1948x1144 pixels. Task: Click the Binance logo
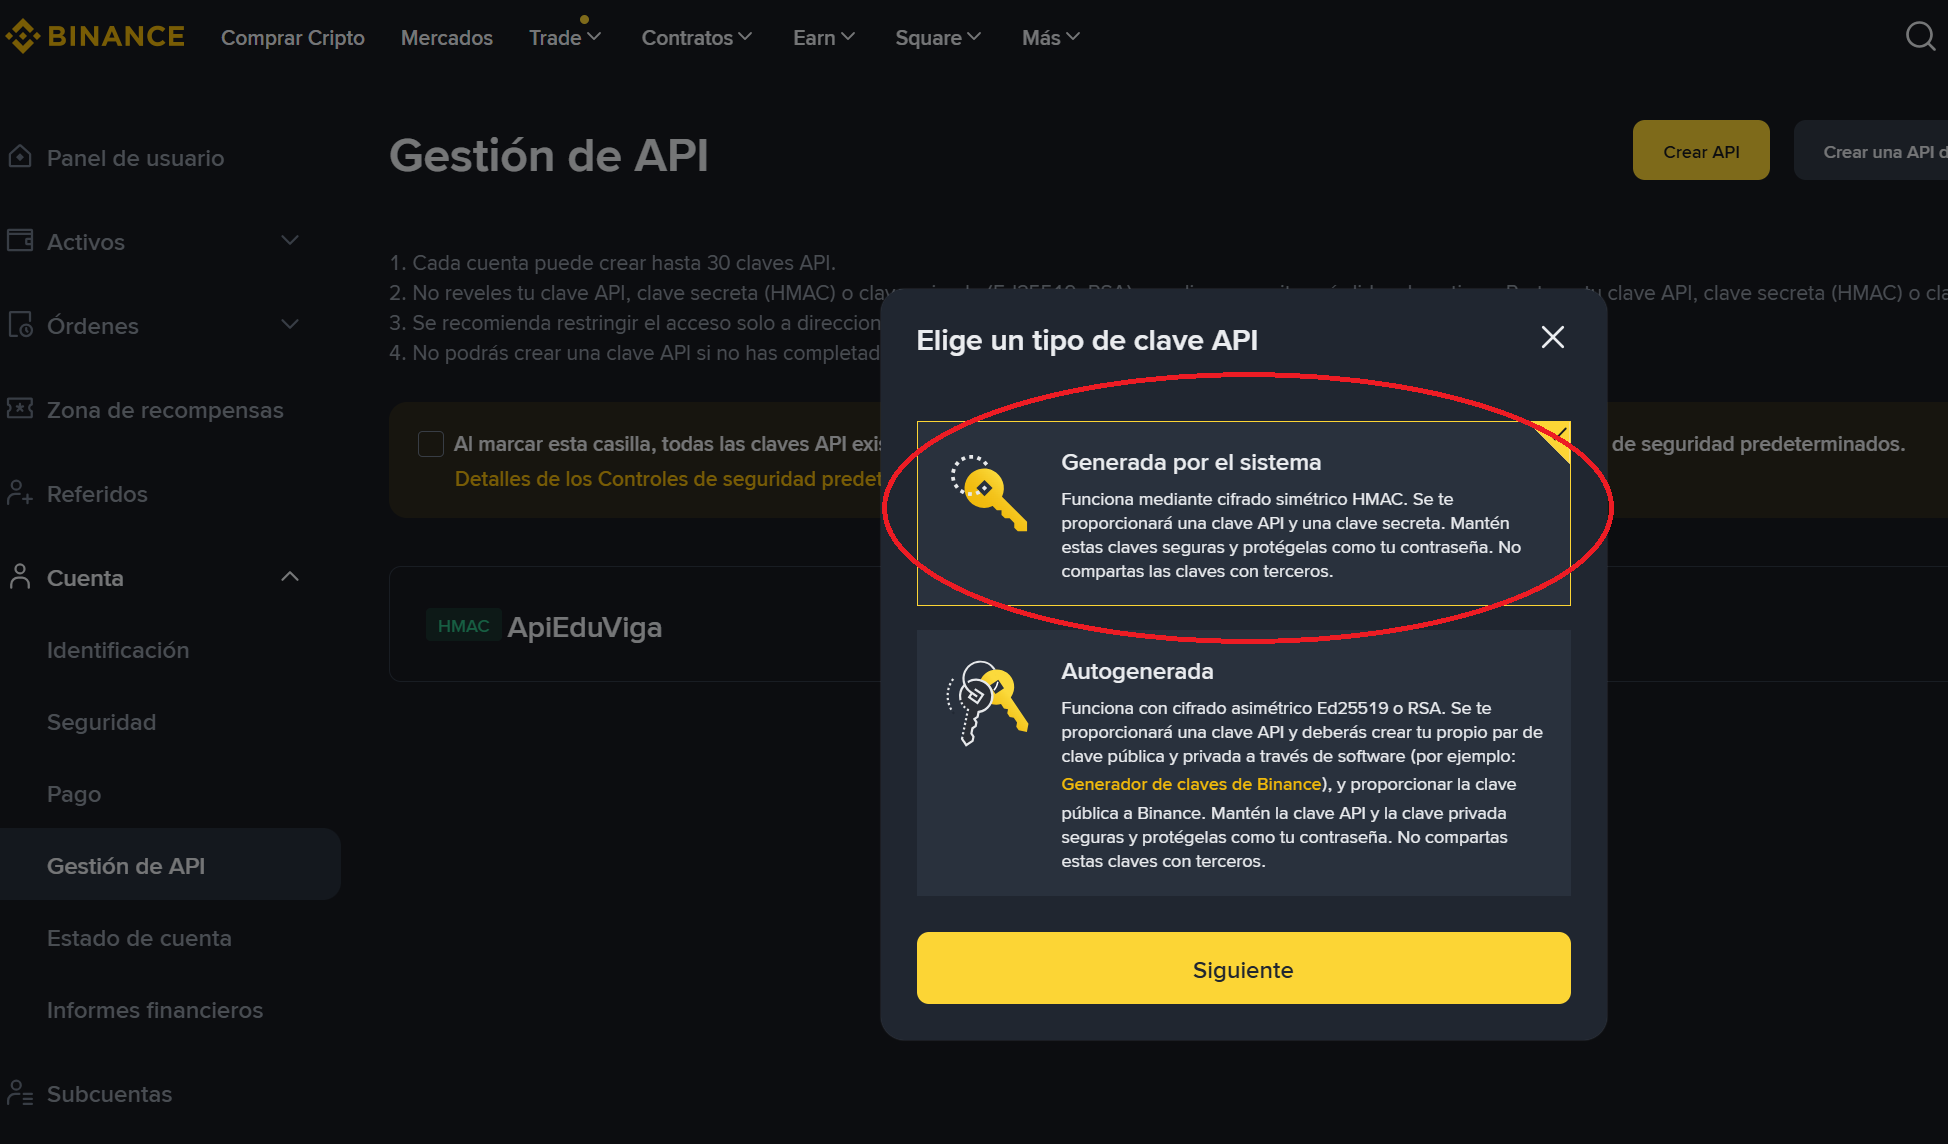click(x=95, y=37)
